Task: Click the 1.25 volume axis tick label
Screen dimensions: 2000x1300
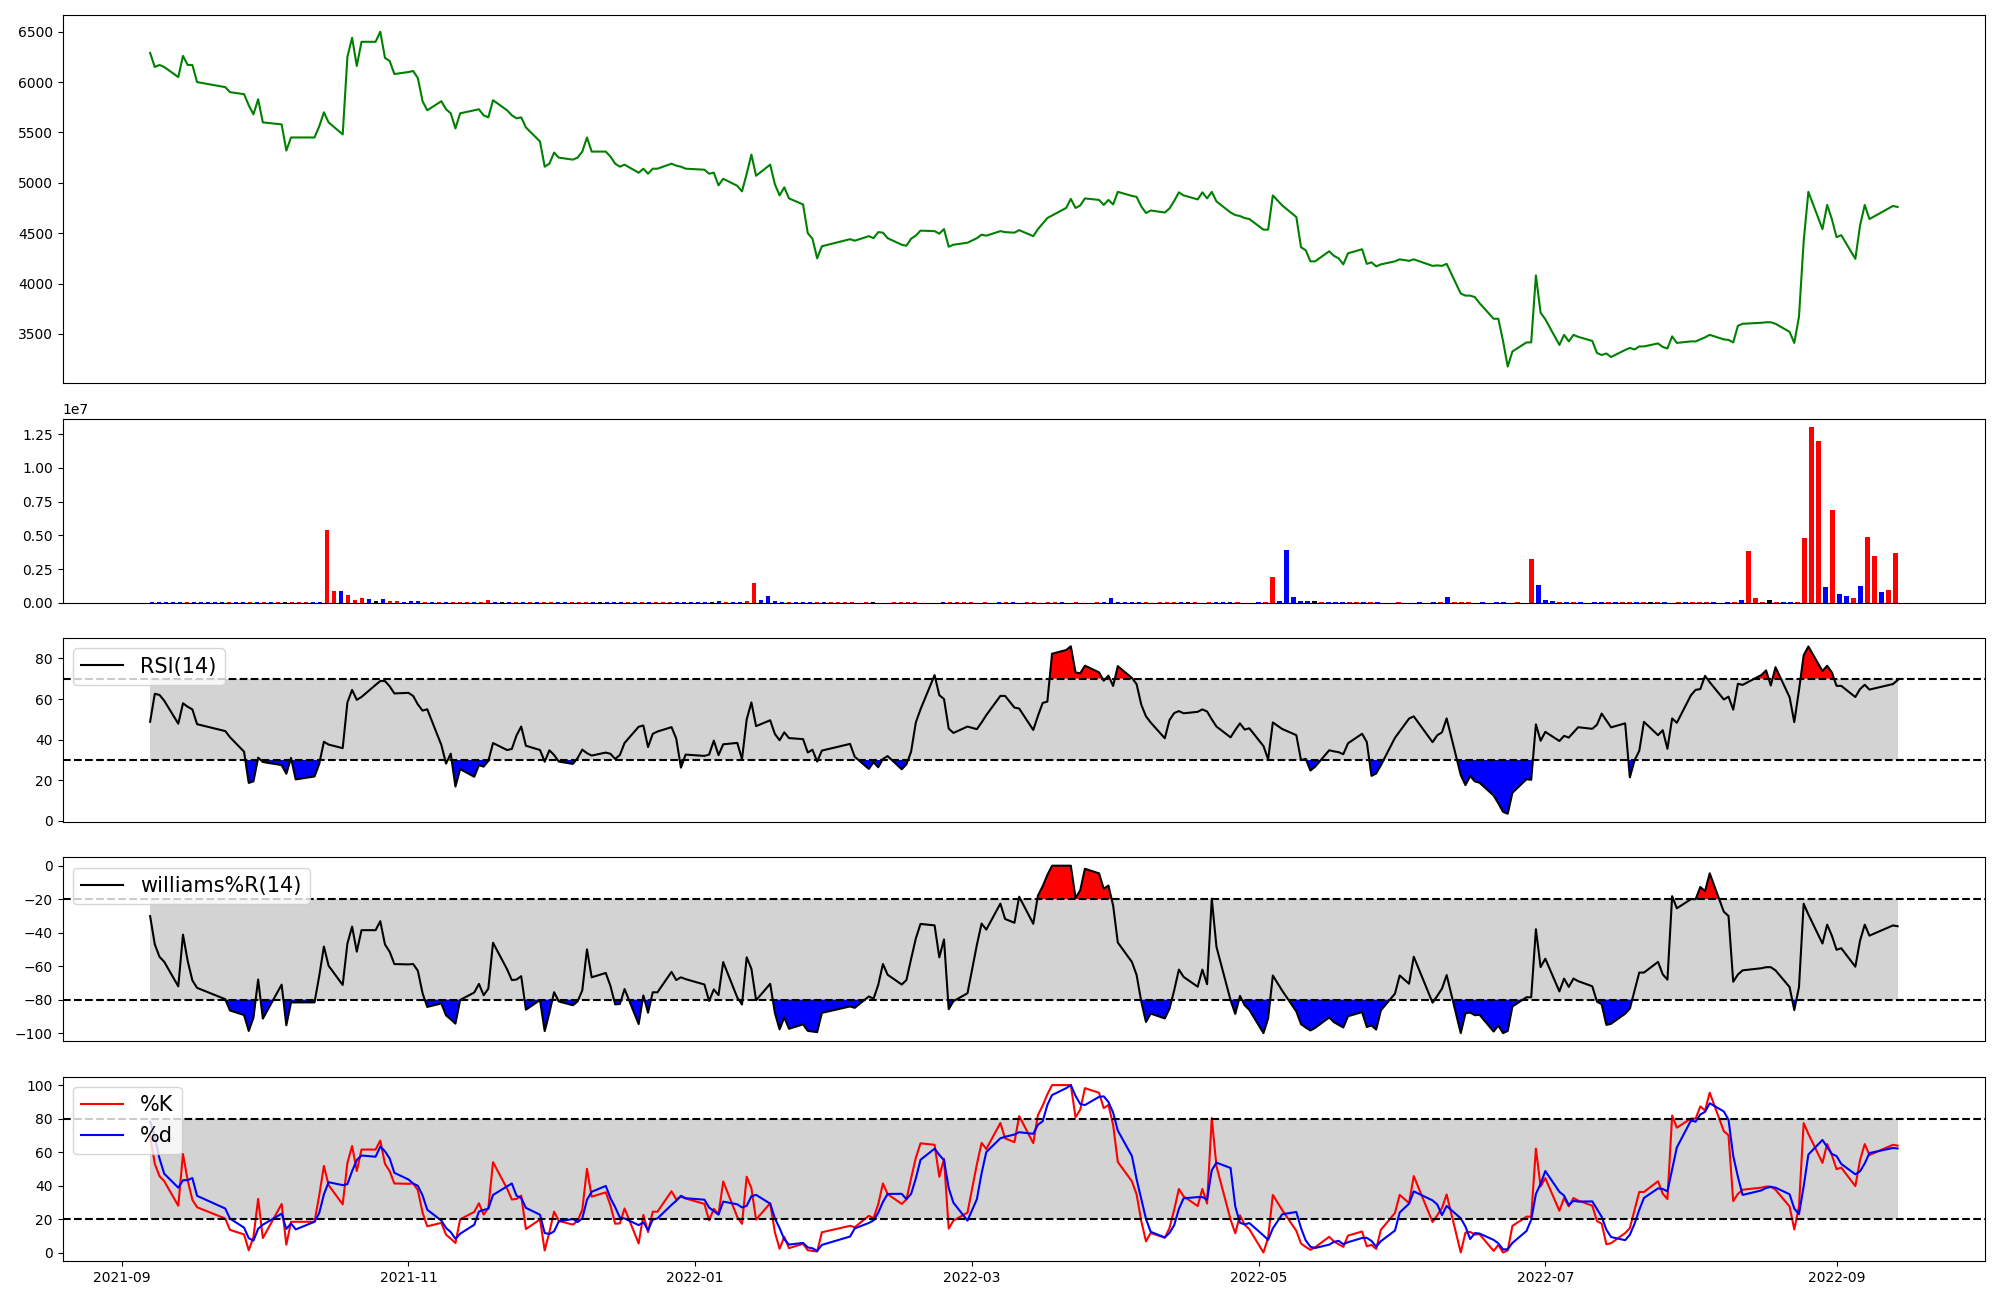Action: [38, 434]
